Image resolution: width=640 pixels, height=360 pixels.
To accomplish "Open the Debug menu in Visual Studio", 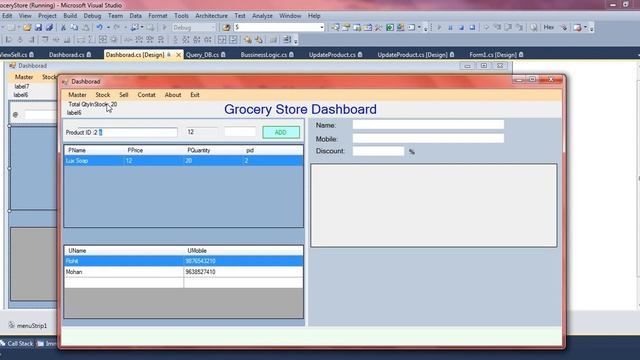I will pos(92,16).
